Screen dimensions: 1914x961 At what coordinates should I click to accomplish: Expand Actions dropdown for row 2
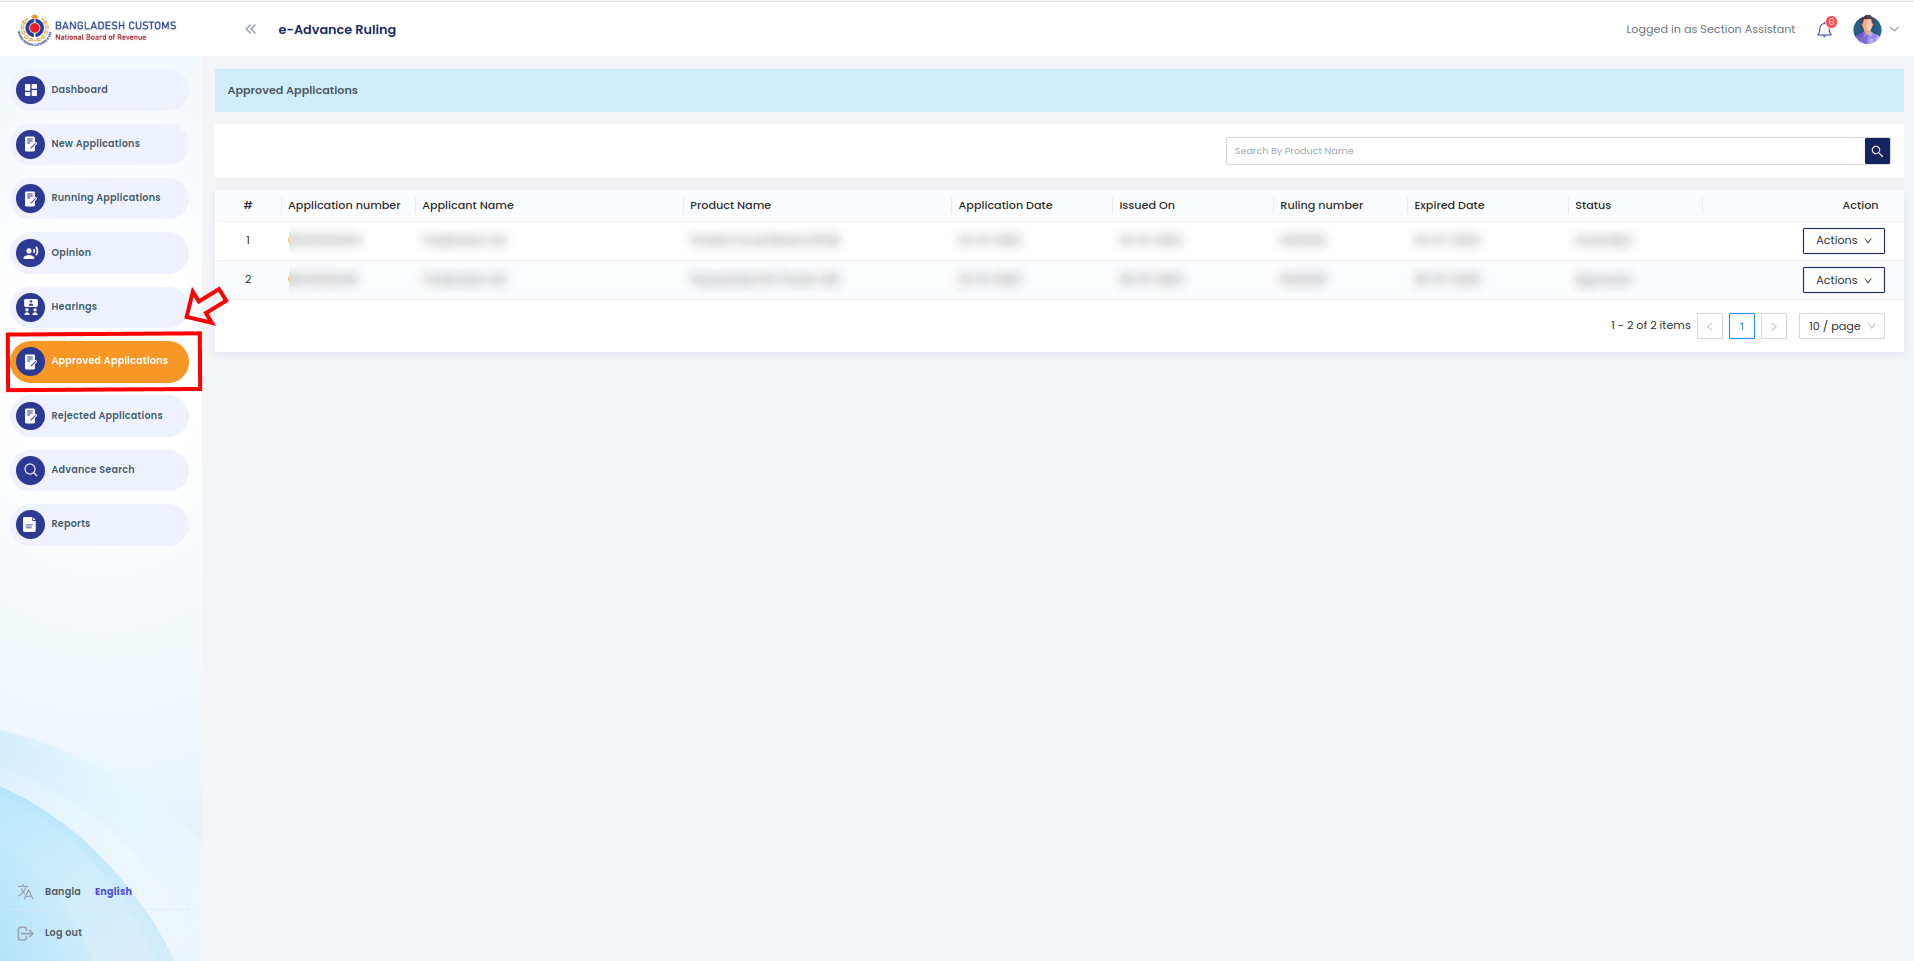pos(1843,280)
